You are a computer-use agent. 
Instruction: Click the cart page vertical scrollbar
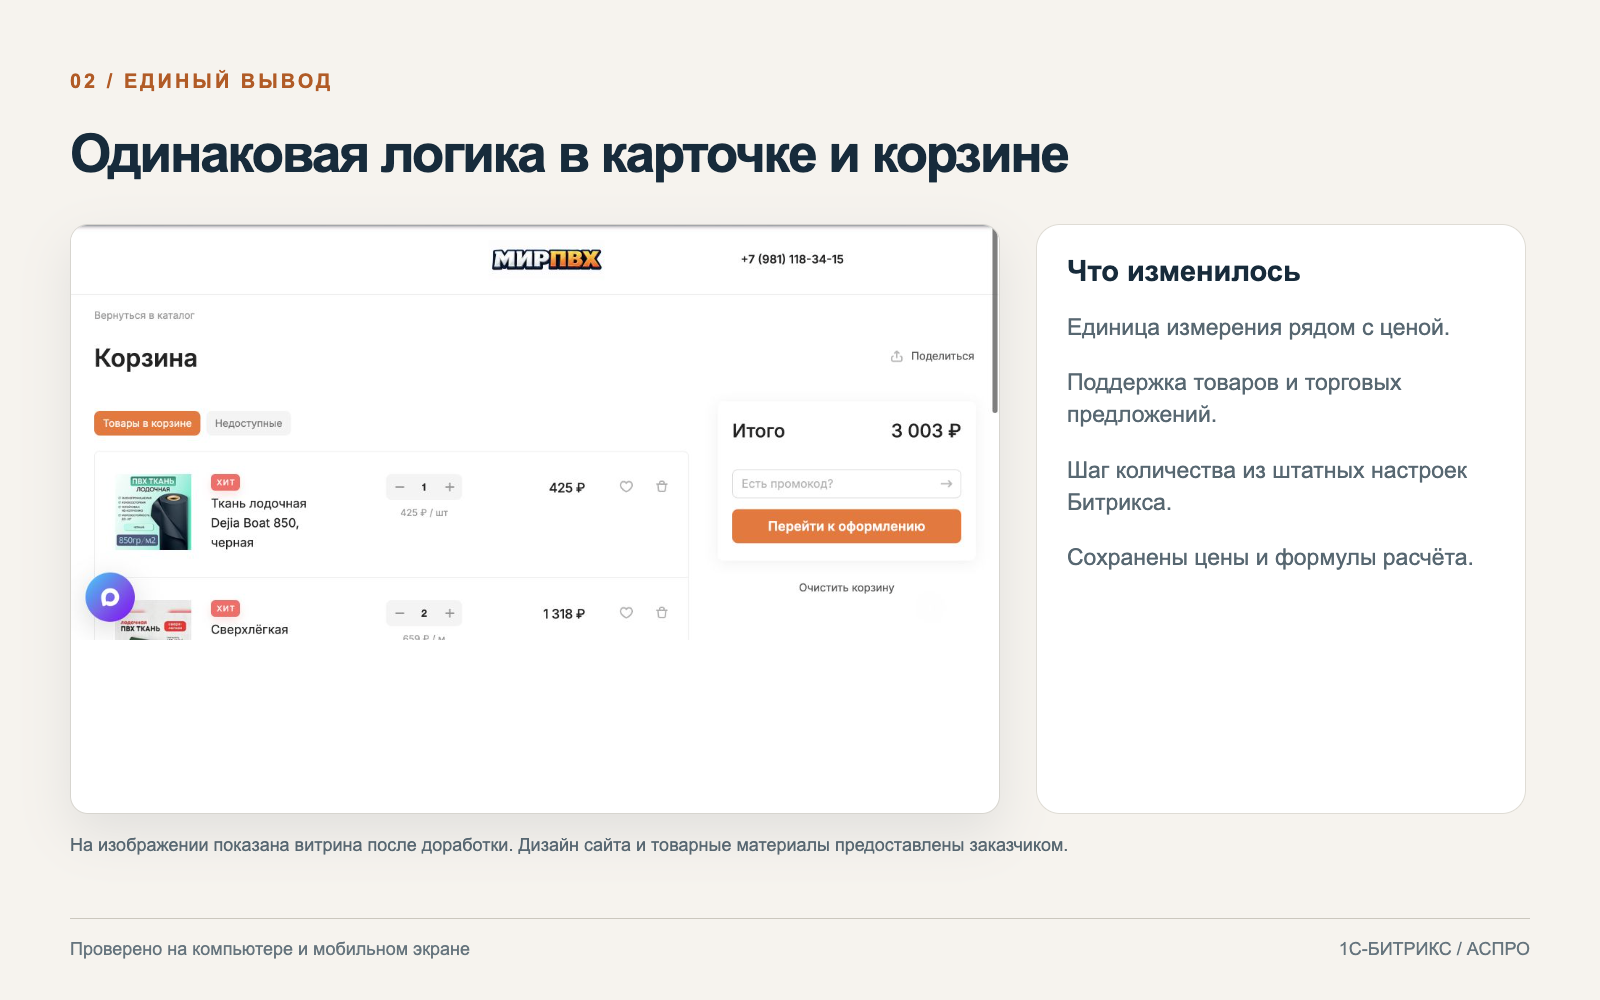(x=995, y=320)
